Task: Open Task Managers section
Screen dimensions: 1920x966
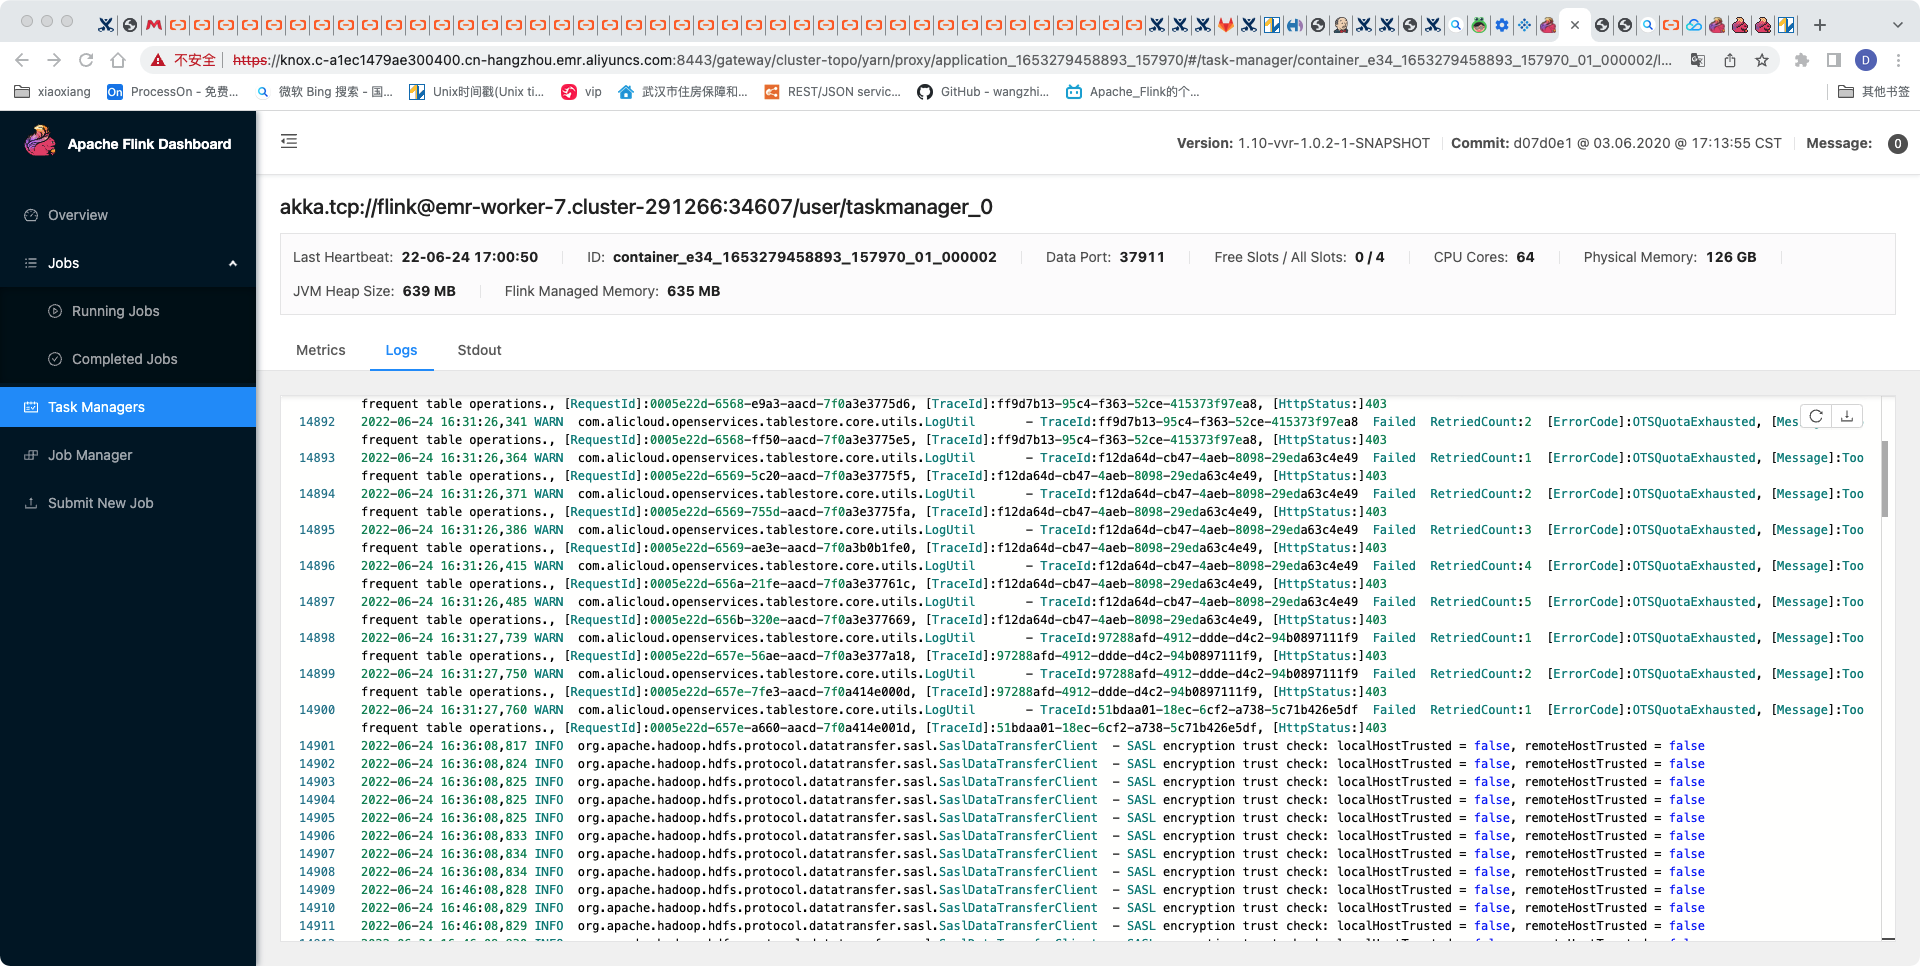Action: (128, 407)
